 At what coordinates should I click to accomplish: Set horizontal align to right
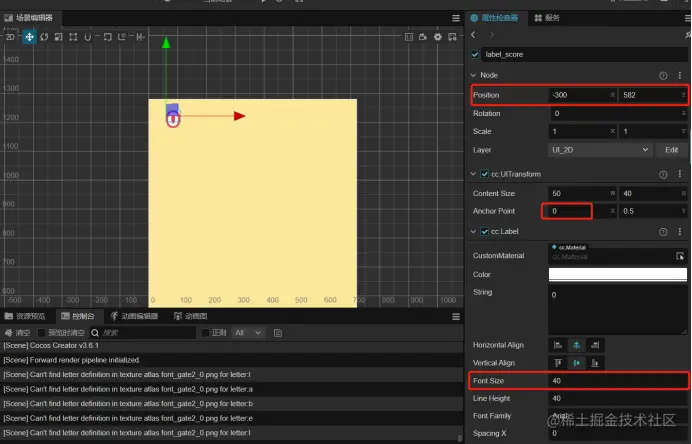pyautogui.click(x=595, y=345)
